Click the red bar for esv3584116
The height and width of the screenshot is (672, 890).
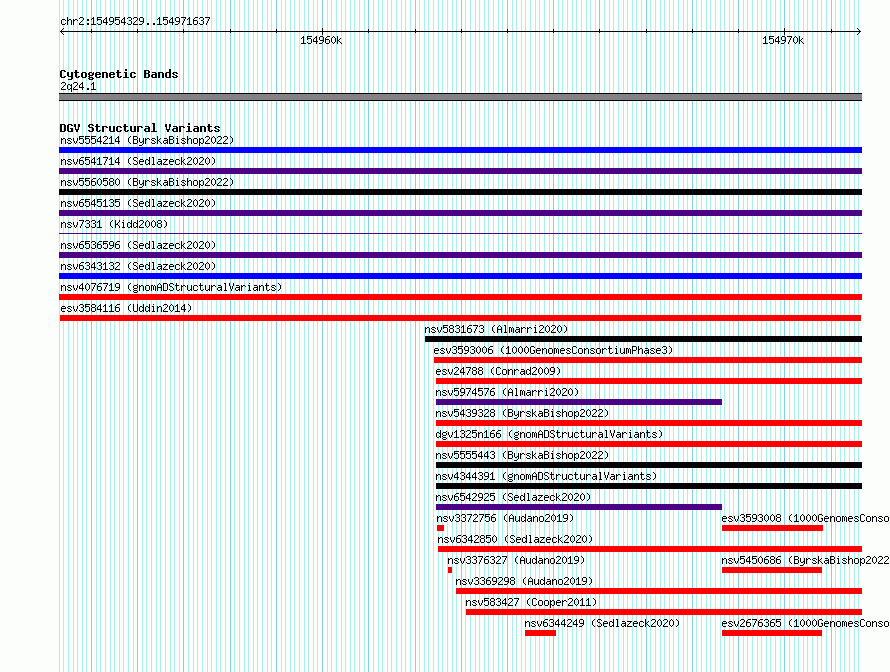tap(460, 318)
